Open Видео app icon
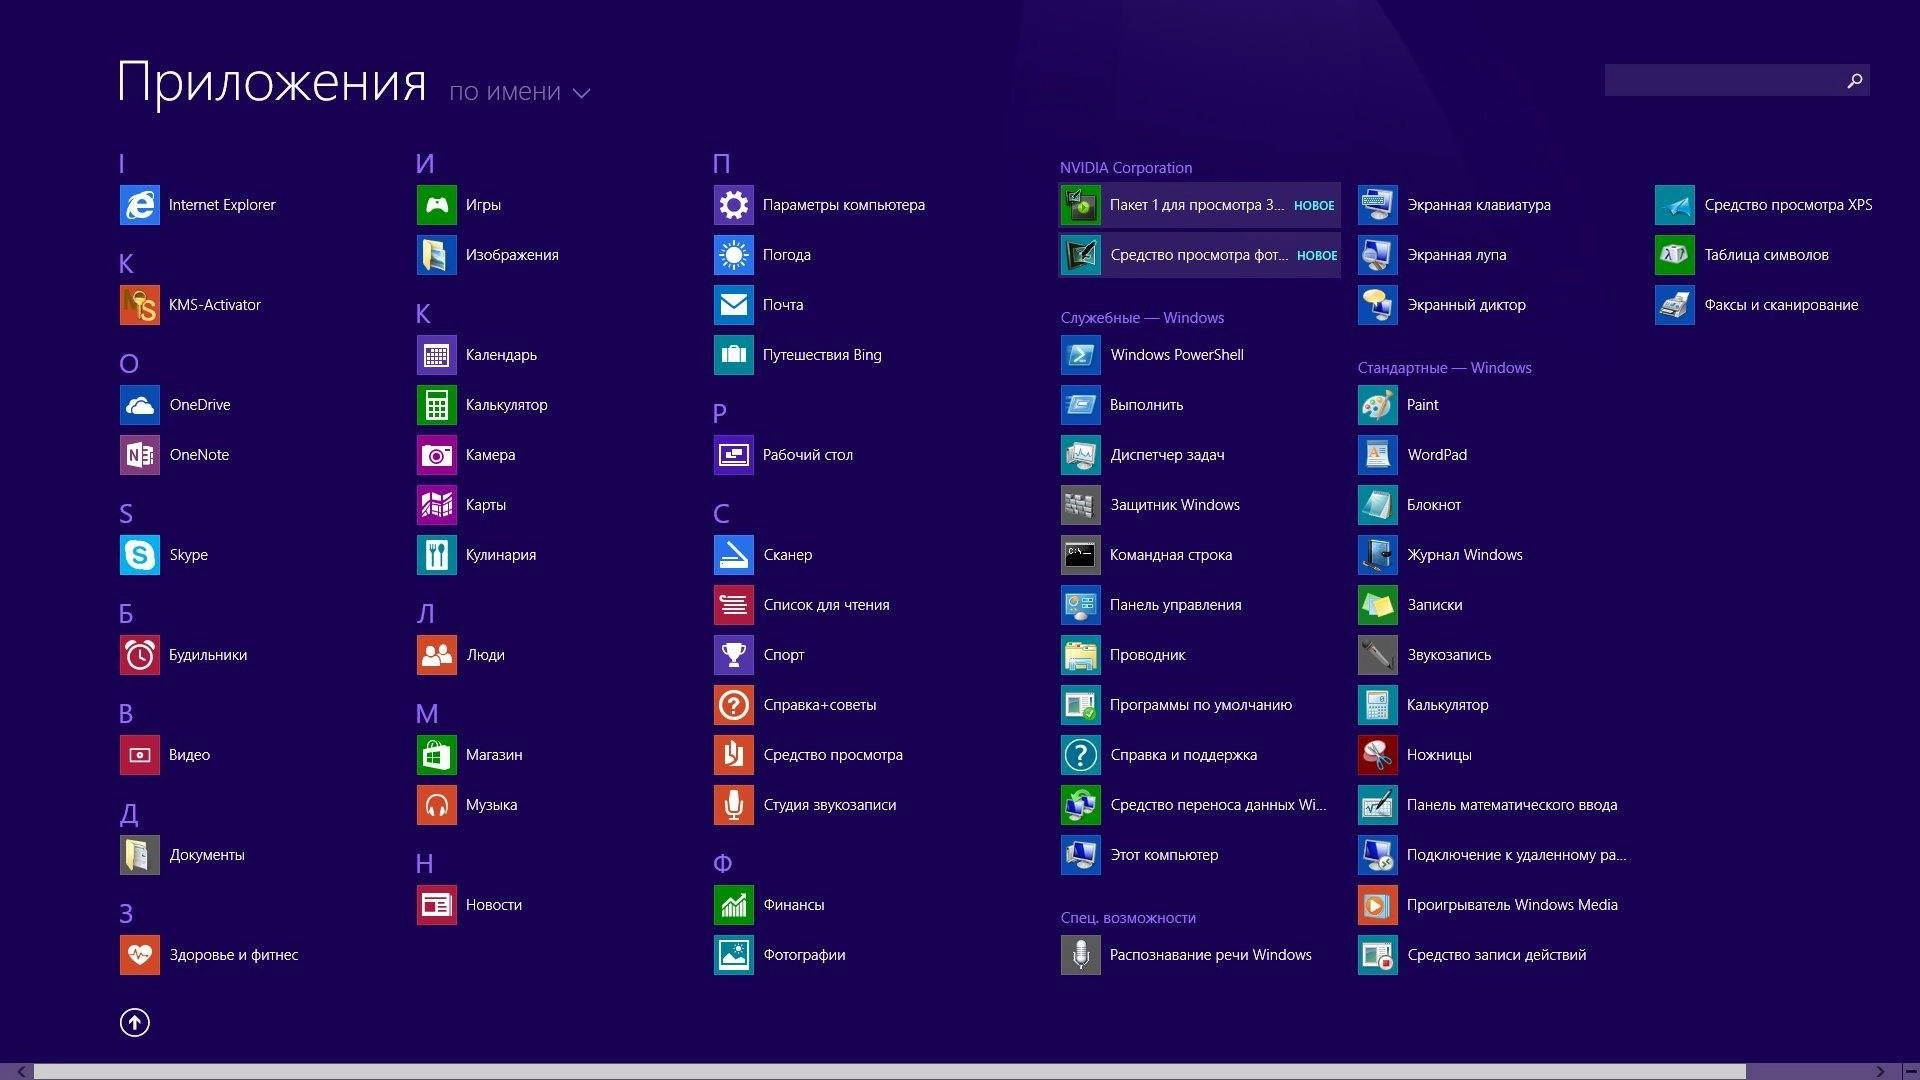The width and height of the screenshot is (1920, 1080). tap(140, 755)
